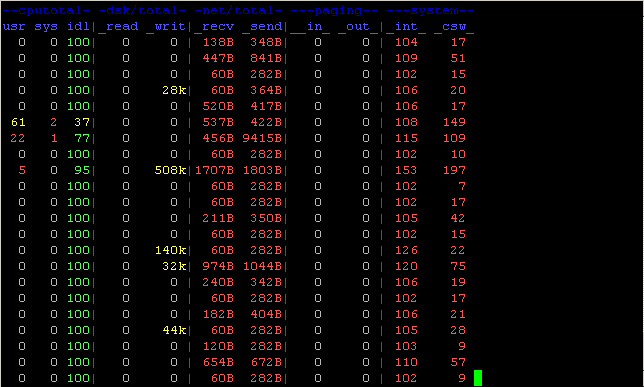The image size is (644, 387).
Task: Select the recv value 974B
Action: (x=218, y=266)
